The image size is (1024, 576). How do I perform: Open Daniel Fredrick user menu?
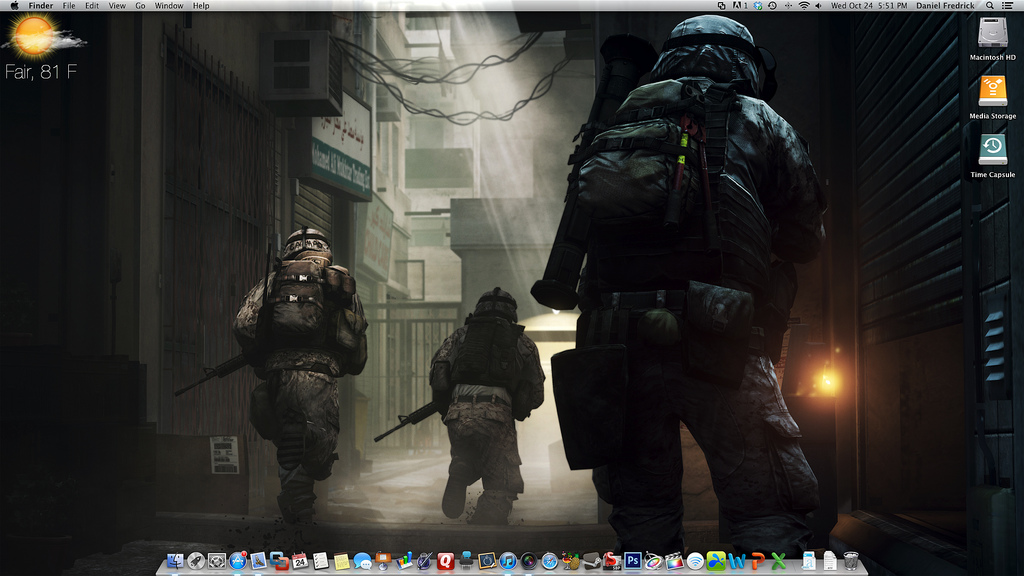pyautogui.click(x=945, y=5)
